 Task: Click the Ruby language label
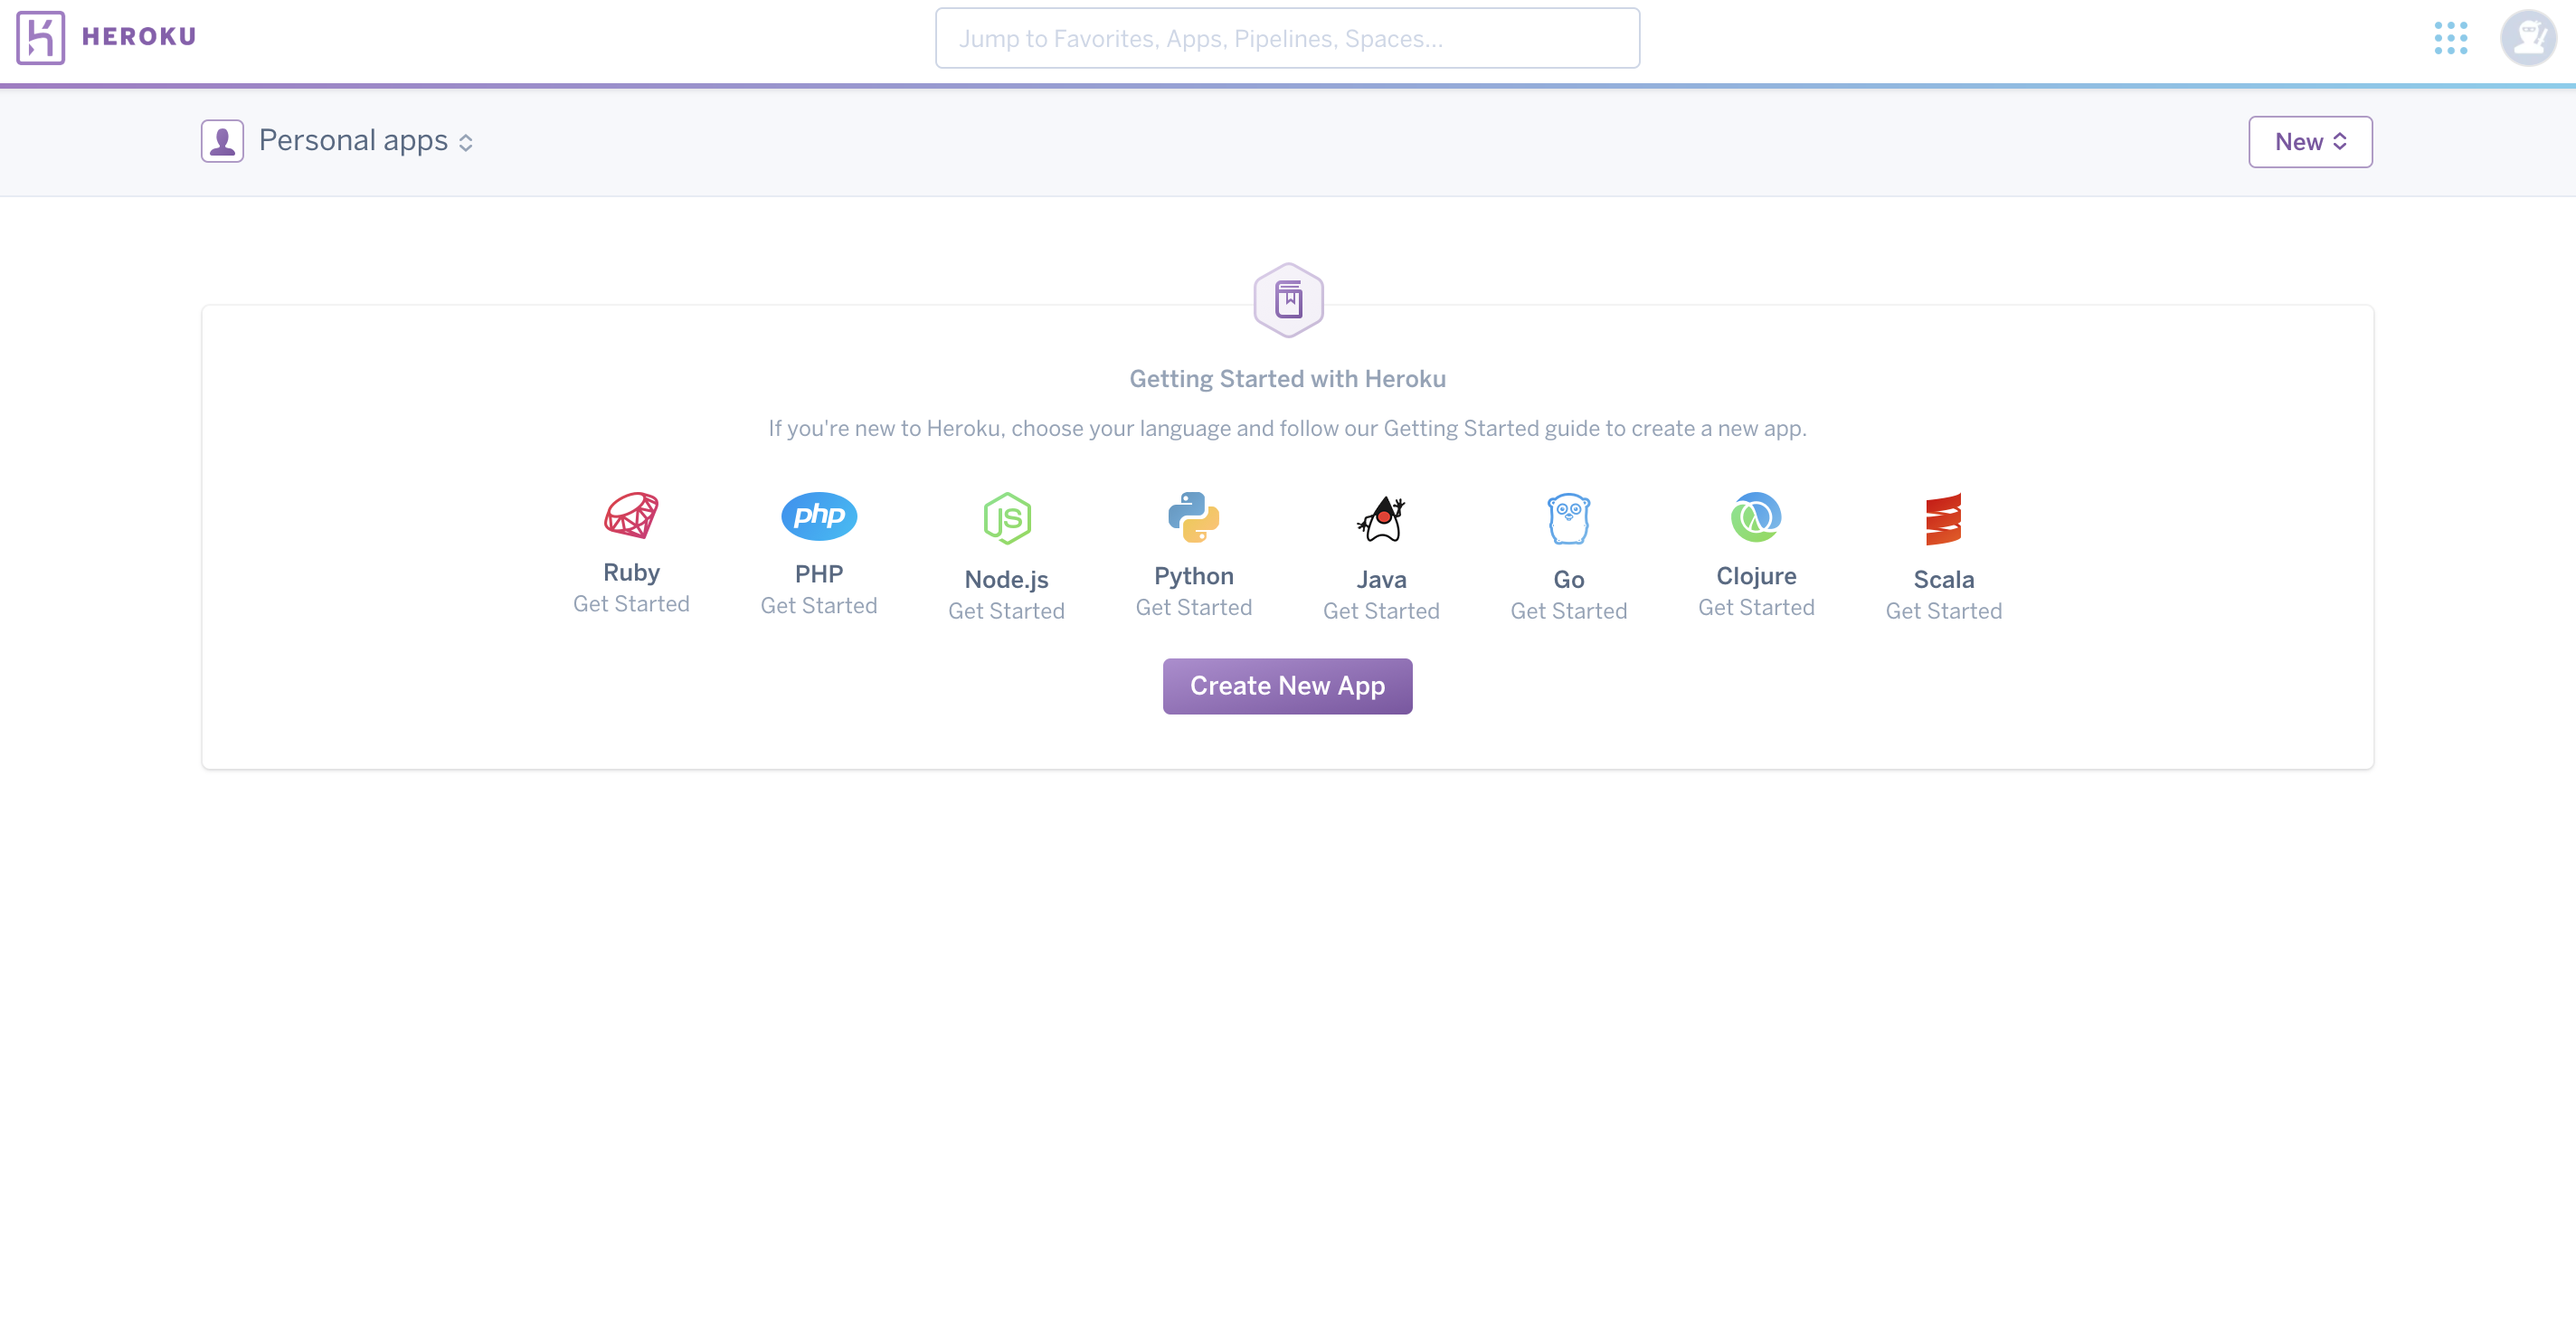(631, 573)
